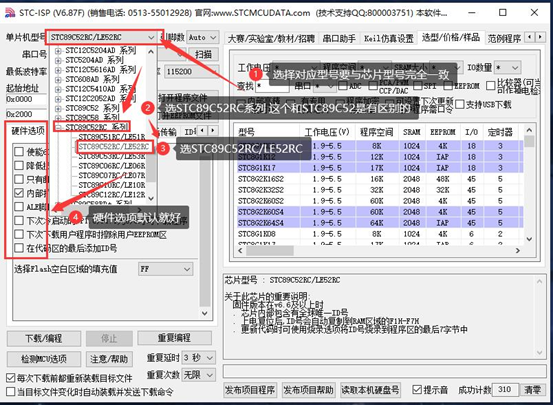
Task: Enable 下次下载用户程序时擦除用户EEPROM区
Action: pyautogui.click(x=19, y=234)
